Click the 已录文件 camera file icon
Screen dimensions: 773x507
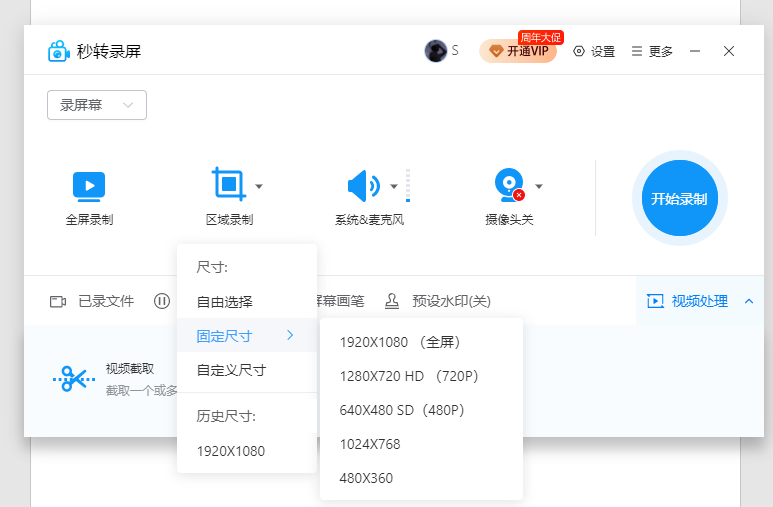[58, 301]
